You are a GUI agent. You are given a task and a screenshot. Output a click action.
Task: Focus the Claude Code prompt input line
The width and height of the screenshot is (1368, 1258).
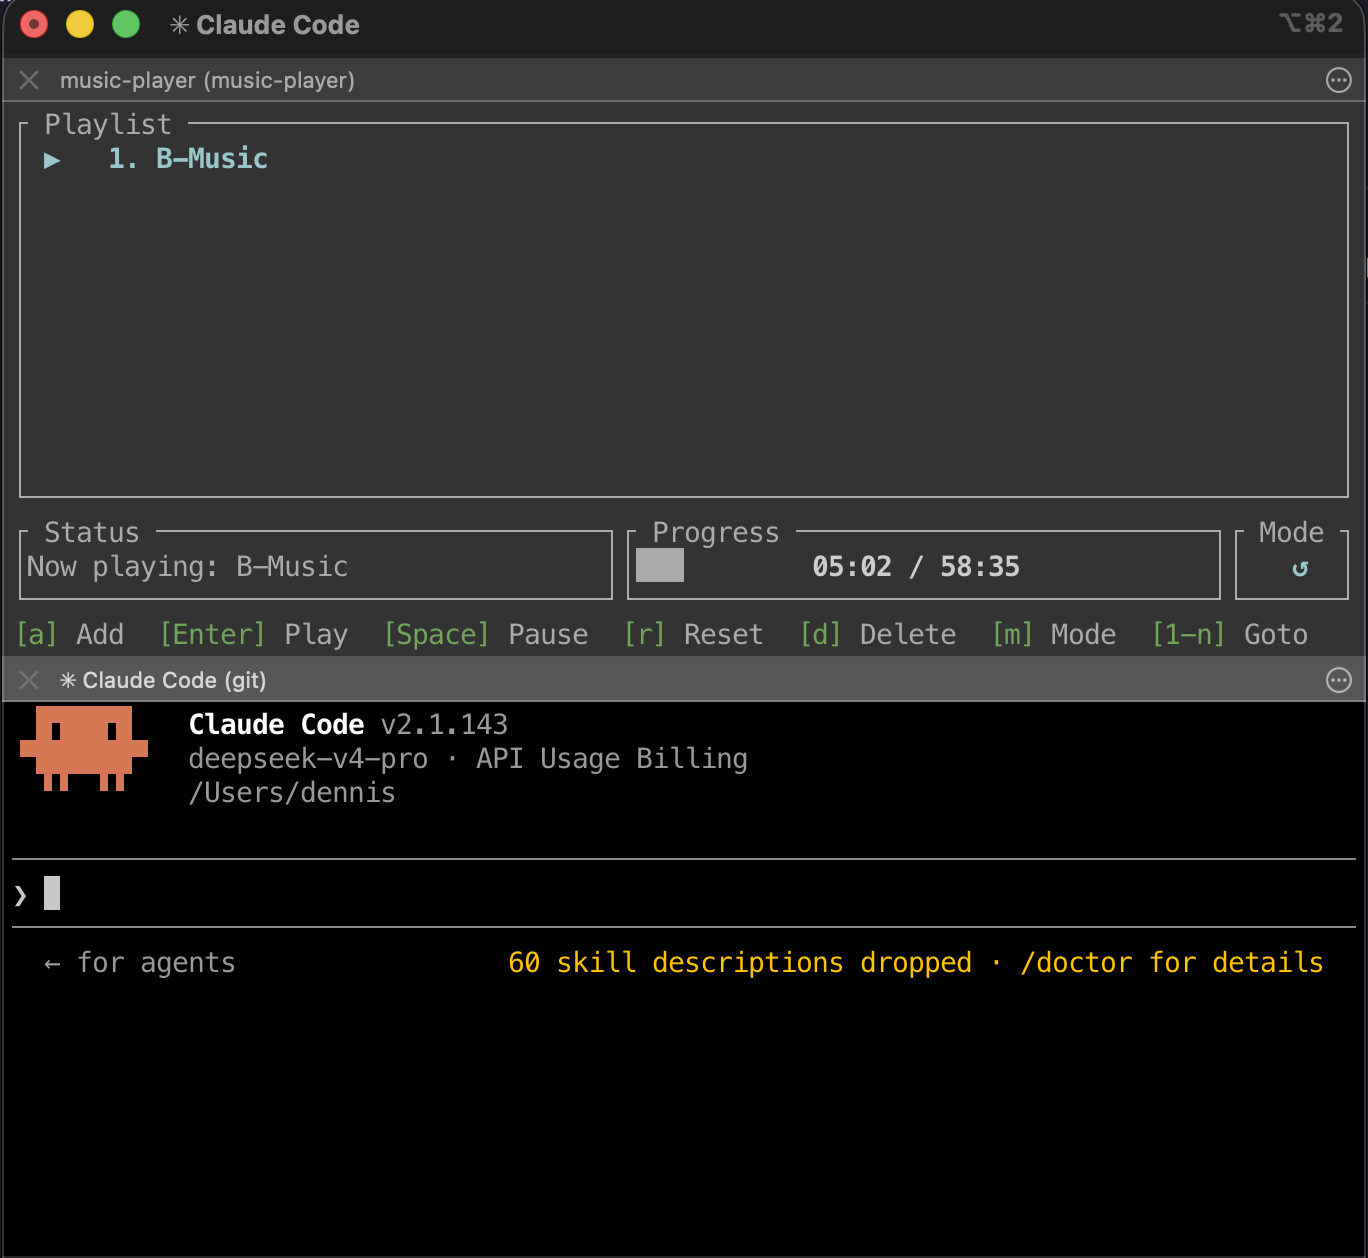(684, 893)
